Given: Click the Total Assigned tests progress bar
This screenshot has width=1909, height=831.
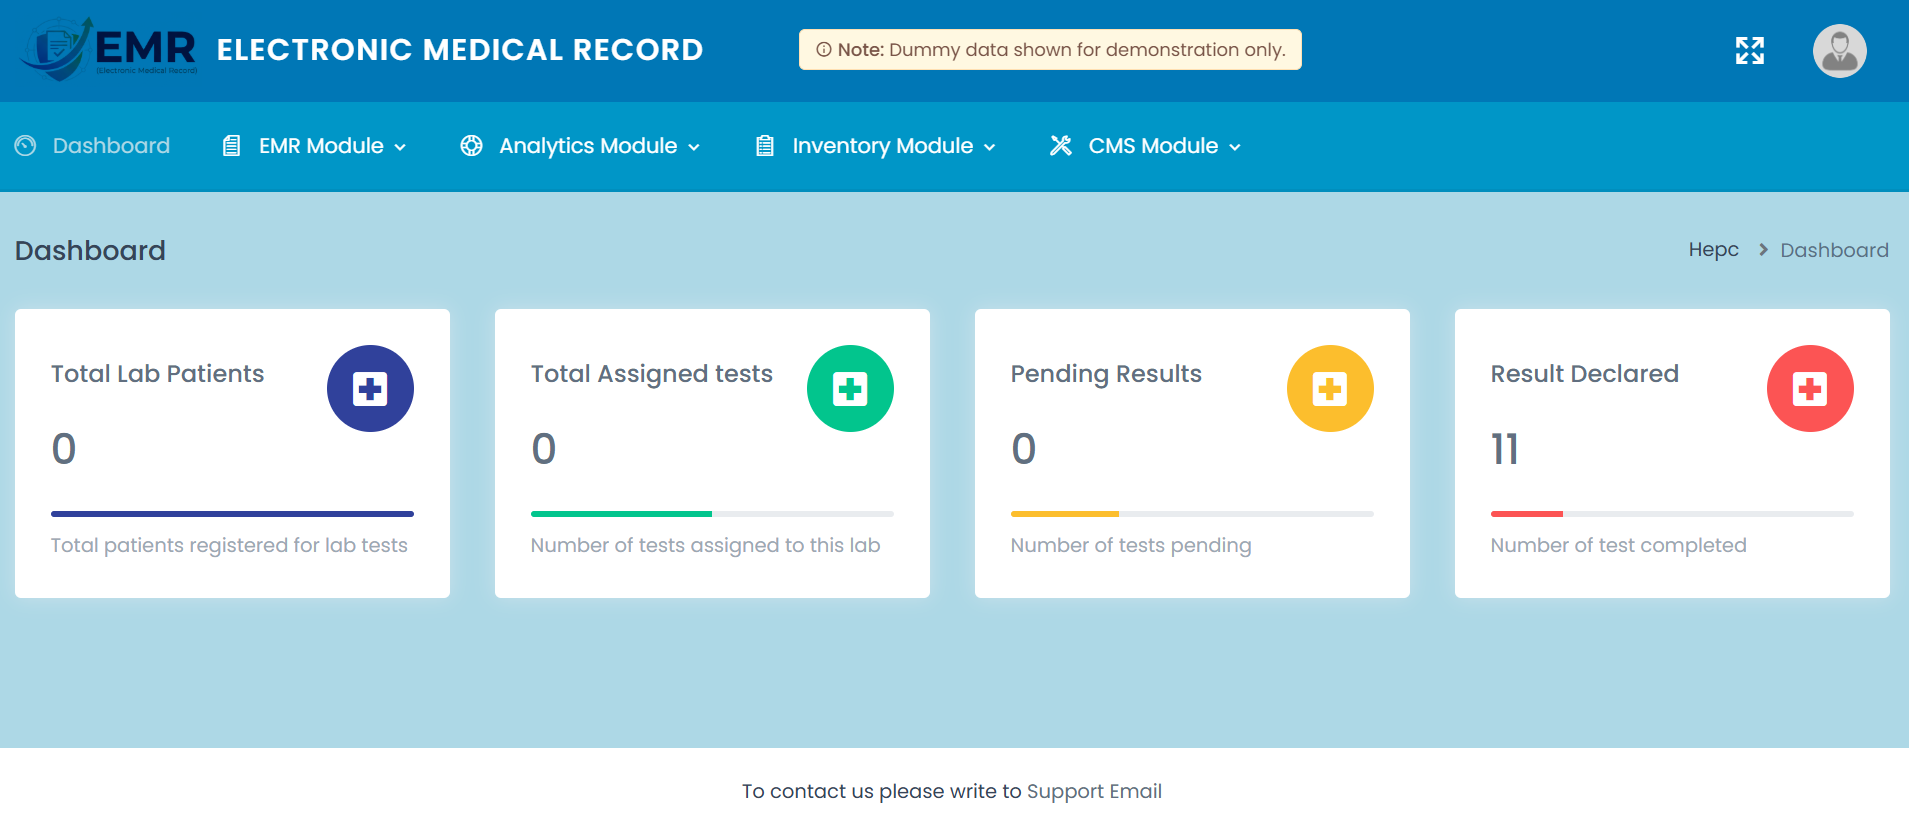Looking at the screenshot, I should point(712,514).
